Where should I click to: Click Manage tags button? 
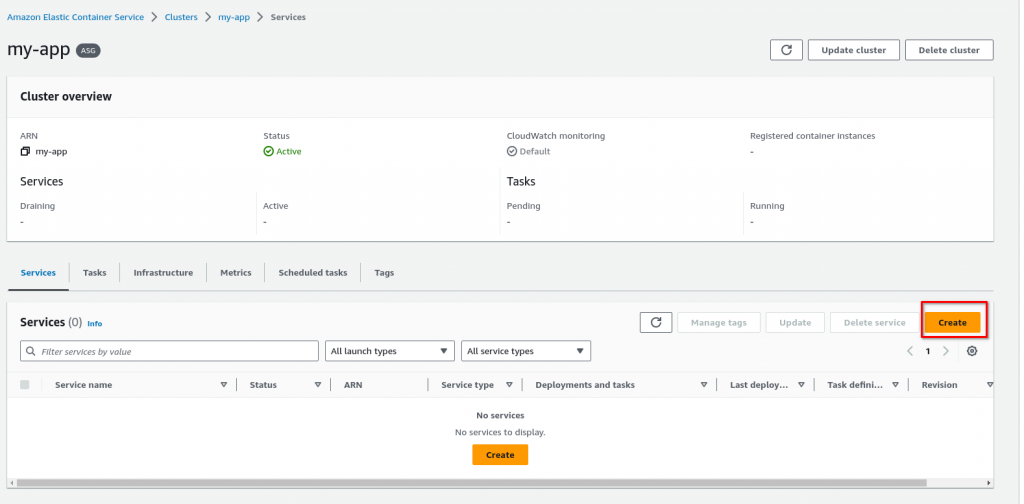(718, 323)
